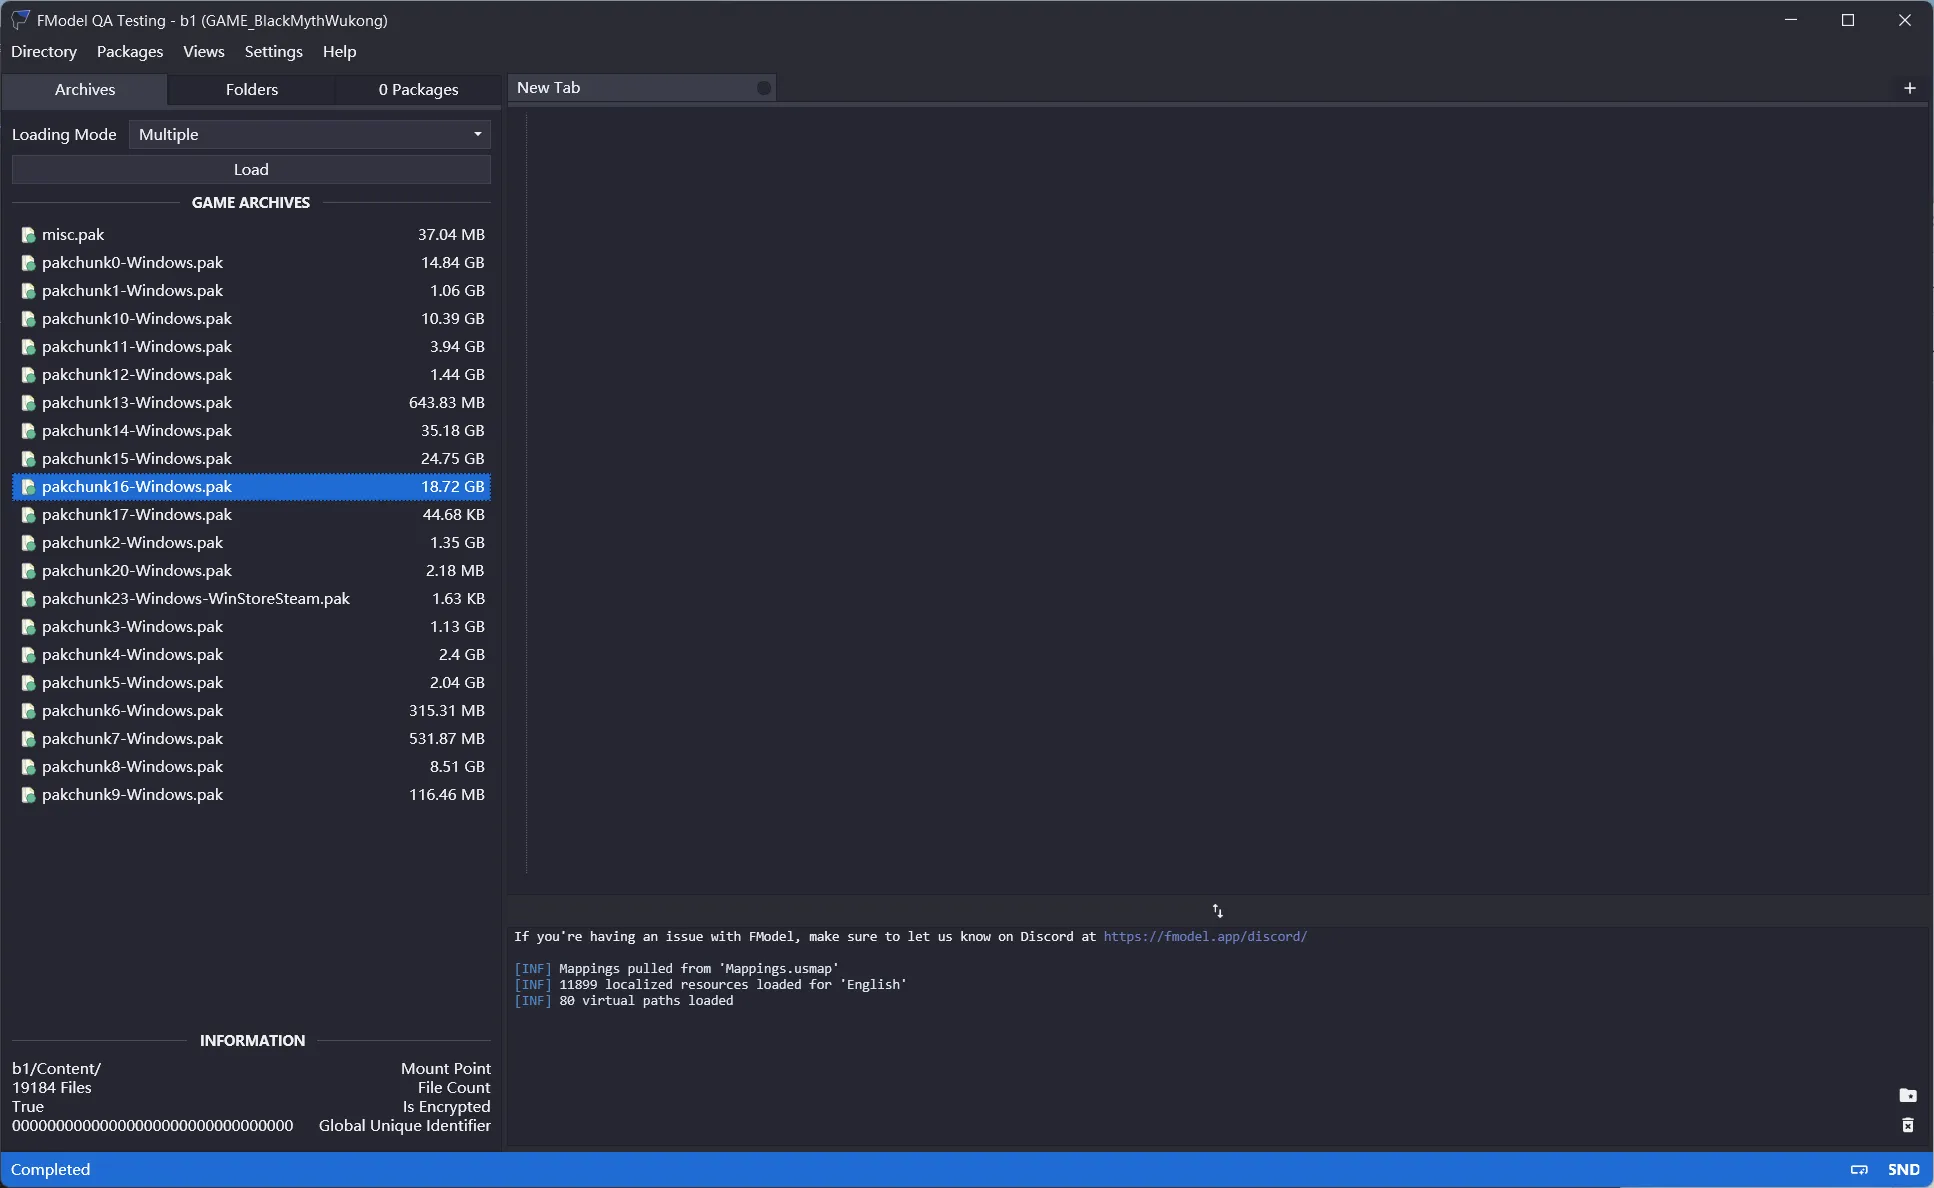The width and height of the screenshot is (1934, 1188).
Task: Switch to the 0 Packages tab
Action: coord(418,89)
